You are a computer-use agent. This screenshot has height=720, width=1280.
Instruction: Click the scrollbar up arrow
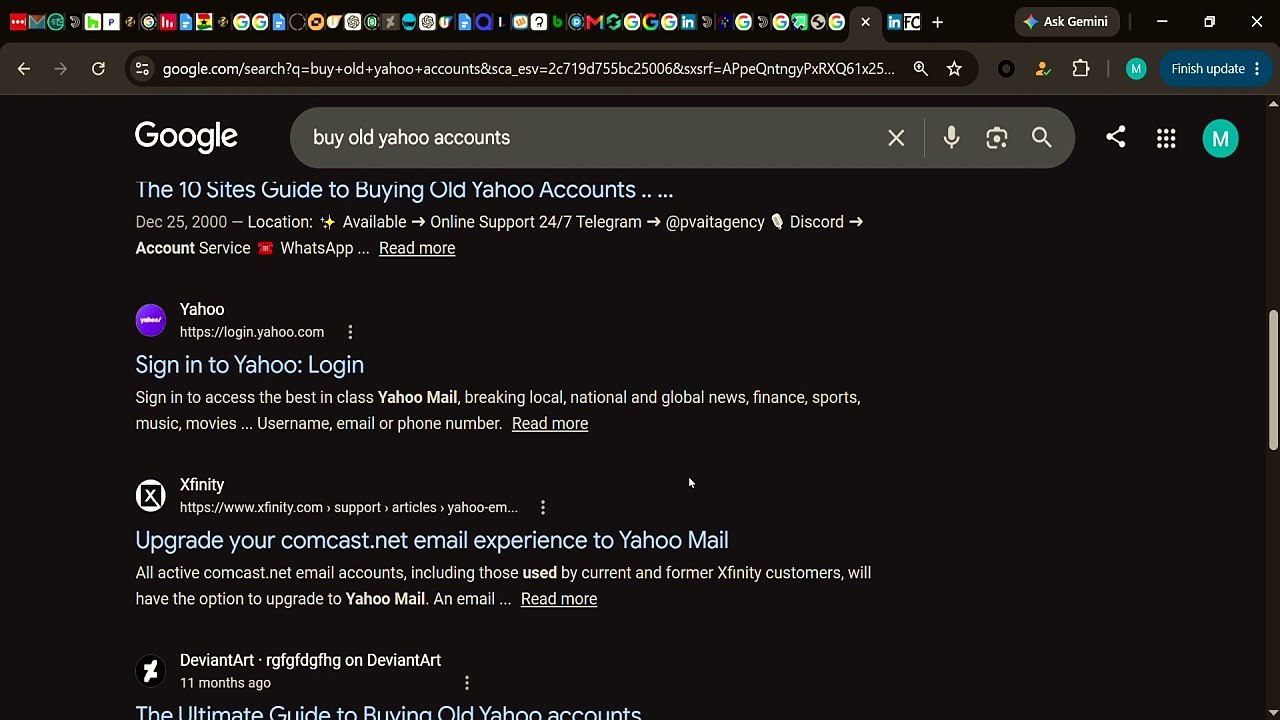tap(1273, 103)
